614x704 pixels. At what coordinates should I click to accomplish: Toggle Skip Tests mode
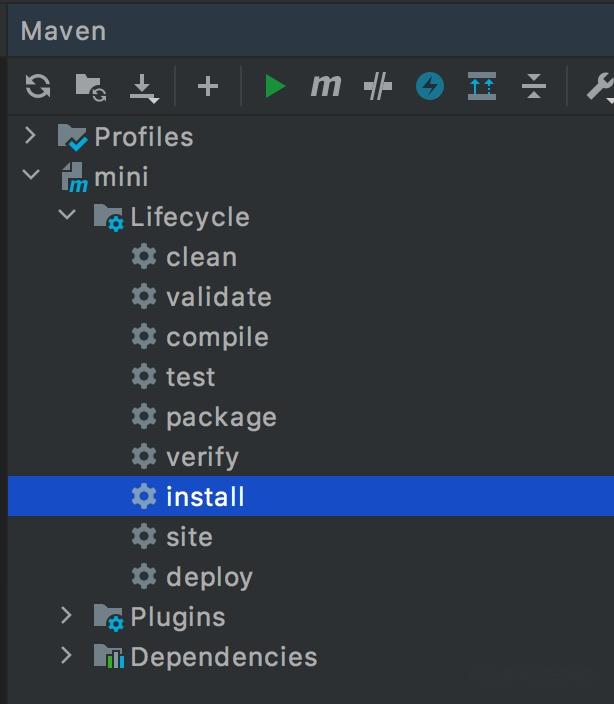coord(377,86)
